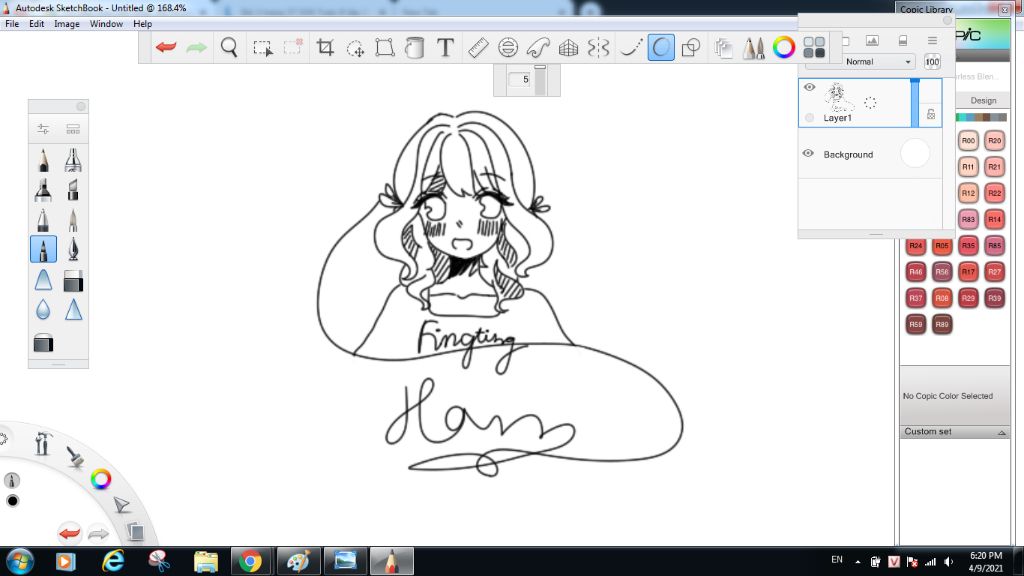Open the Edit menu
The height and width of the screenshot is (576, 1024).
tap(37, 24)
